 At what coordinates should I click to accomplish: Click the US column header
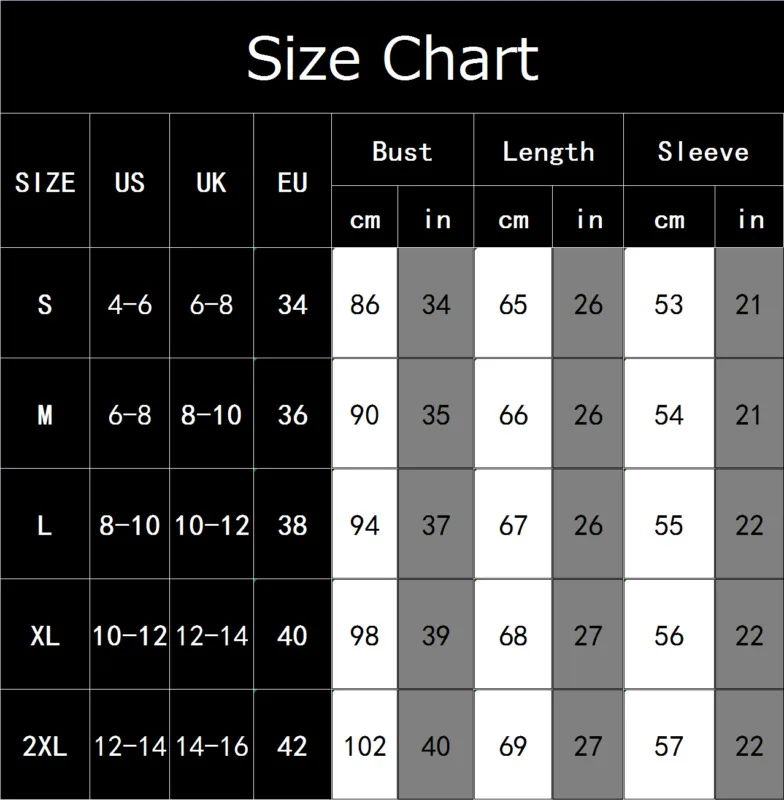130,181
